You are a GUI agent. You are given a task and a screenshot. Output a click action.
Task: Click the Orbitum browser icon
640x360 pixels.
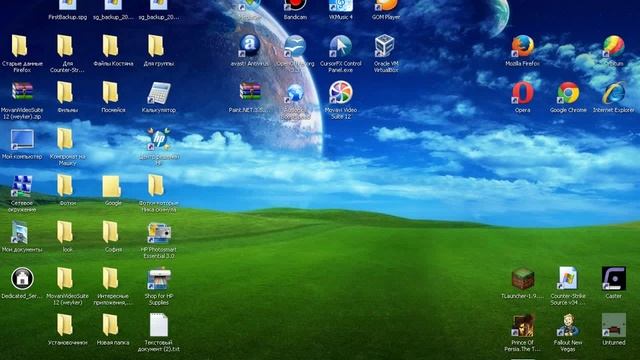tap(613, 46)
